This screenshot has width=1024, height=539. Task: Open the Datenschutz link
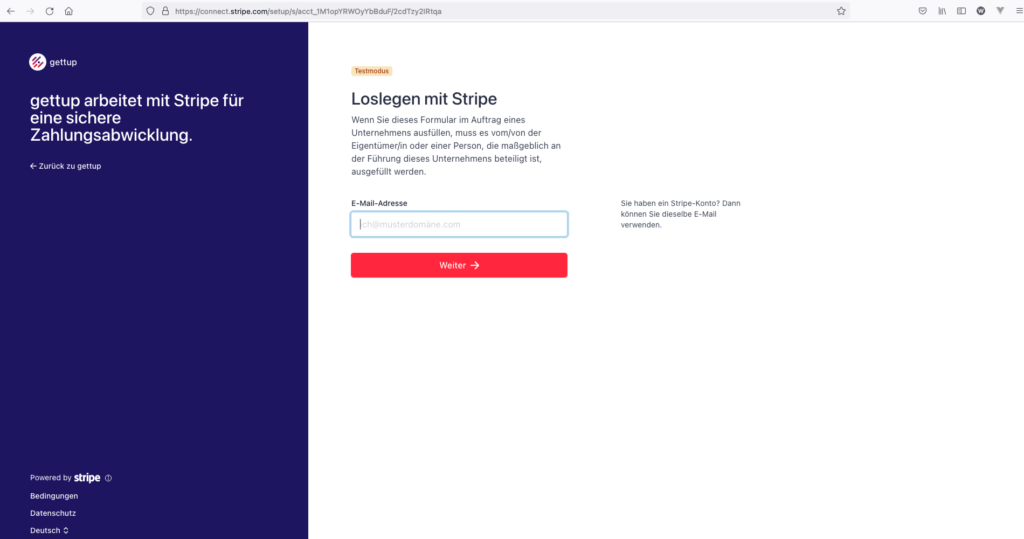53,514
